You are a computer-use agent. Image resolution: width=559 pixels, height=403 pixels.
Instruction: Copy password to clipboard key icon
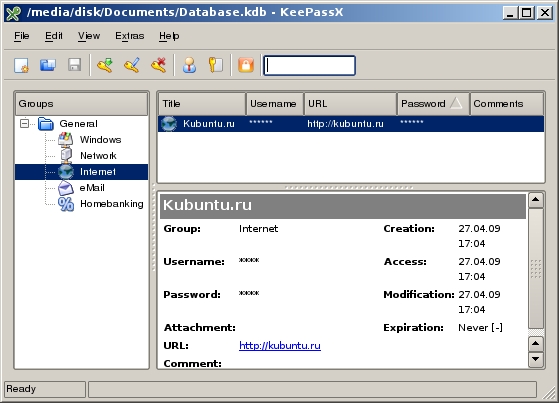click(216, 65)
